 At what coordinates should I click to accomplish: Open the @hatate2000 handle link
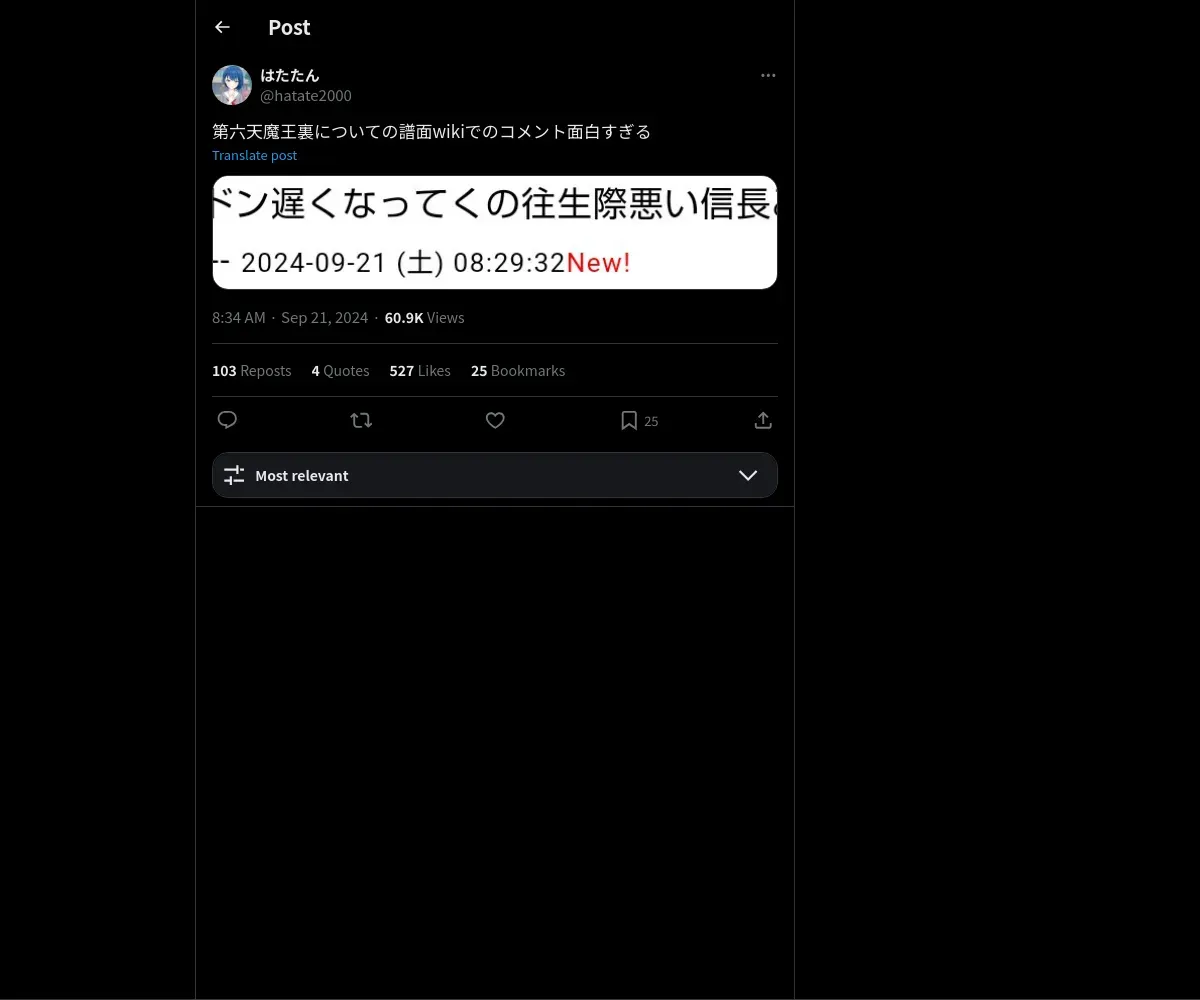click(x=306, y=95)
